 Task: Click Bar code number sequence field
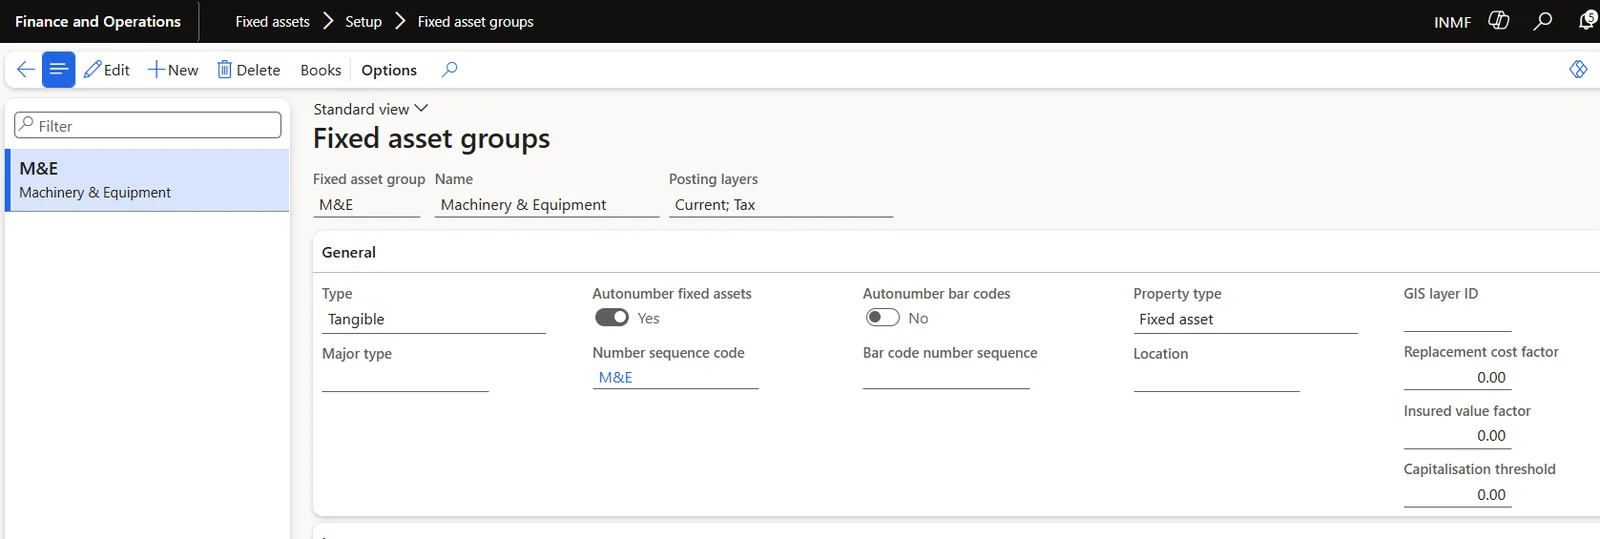(946, 377)
